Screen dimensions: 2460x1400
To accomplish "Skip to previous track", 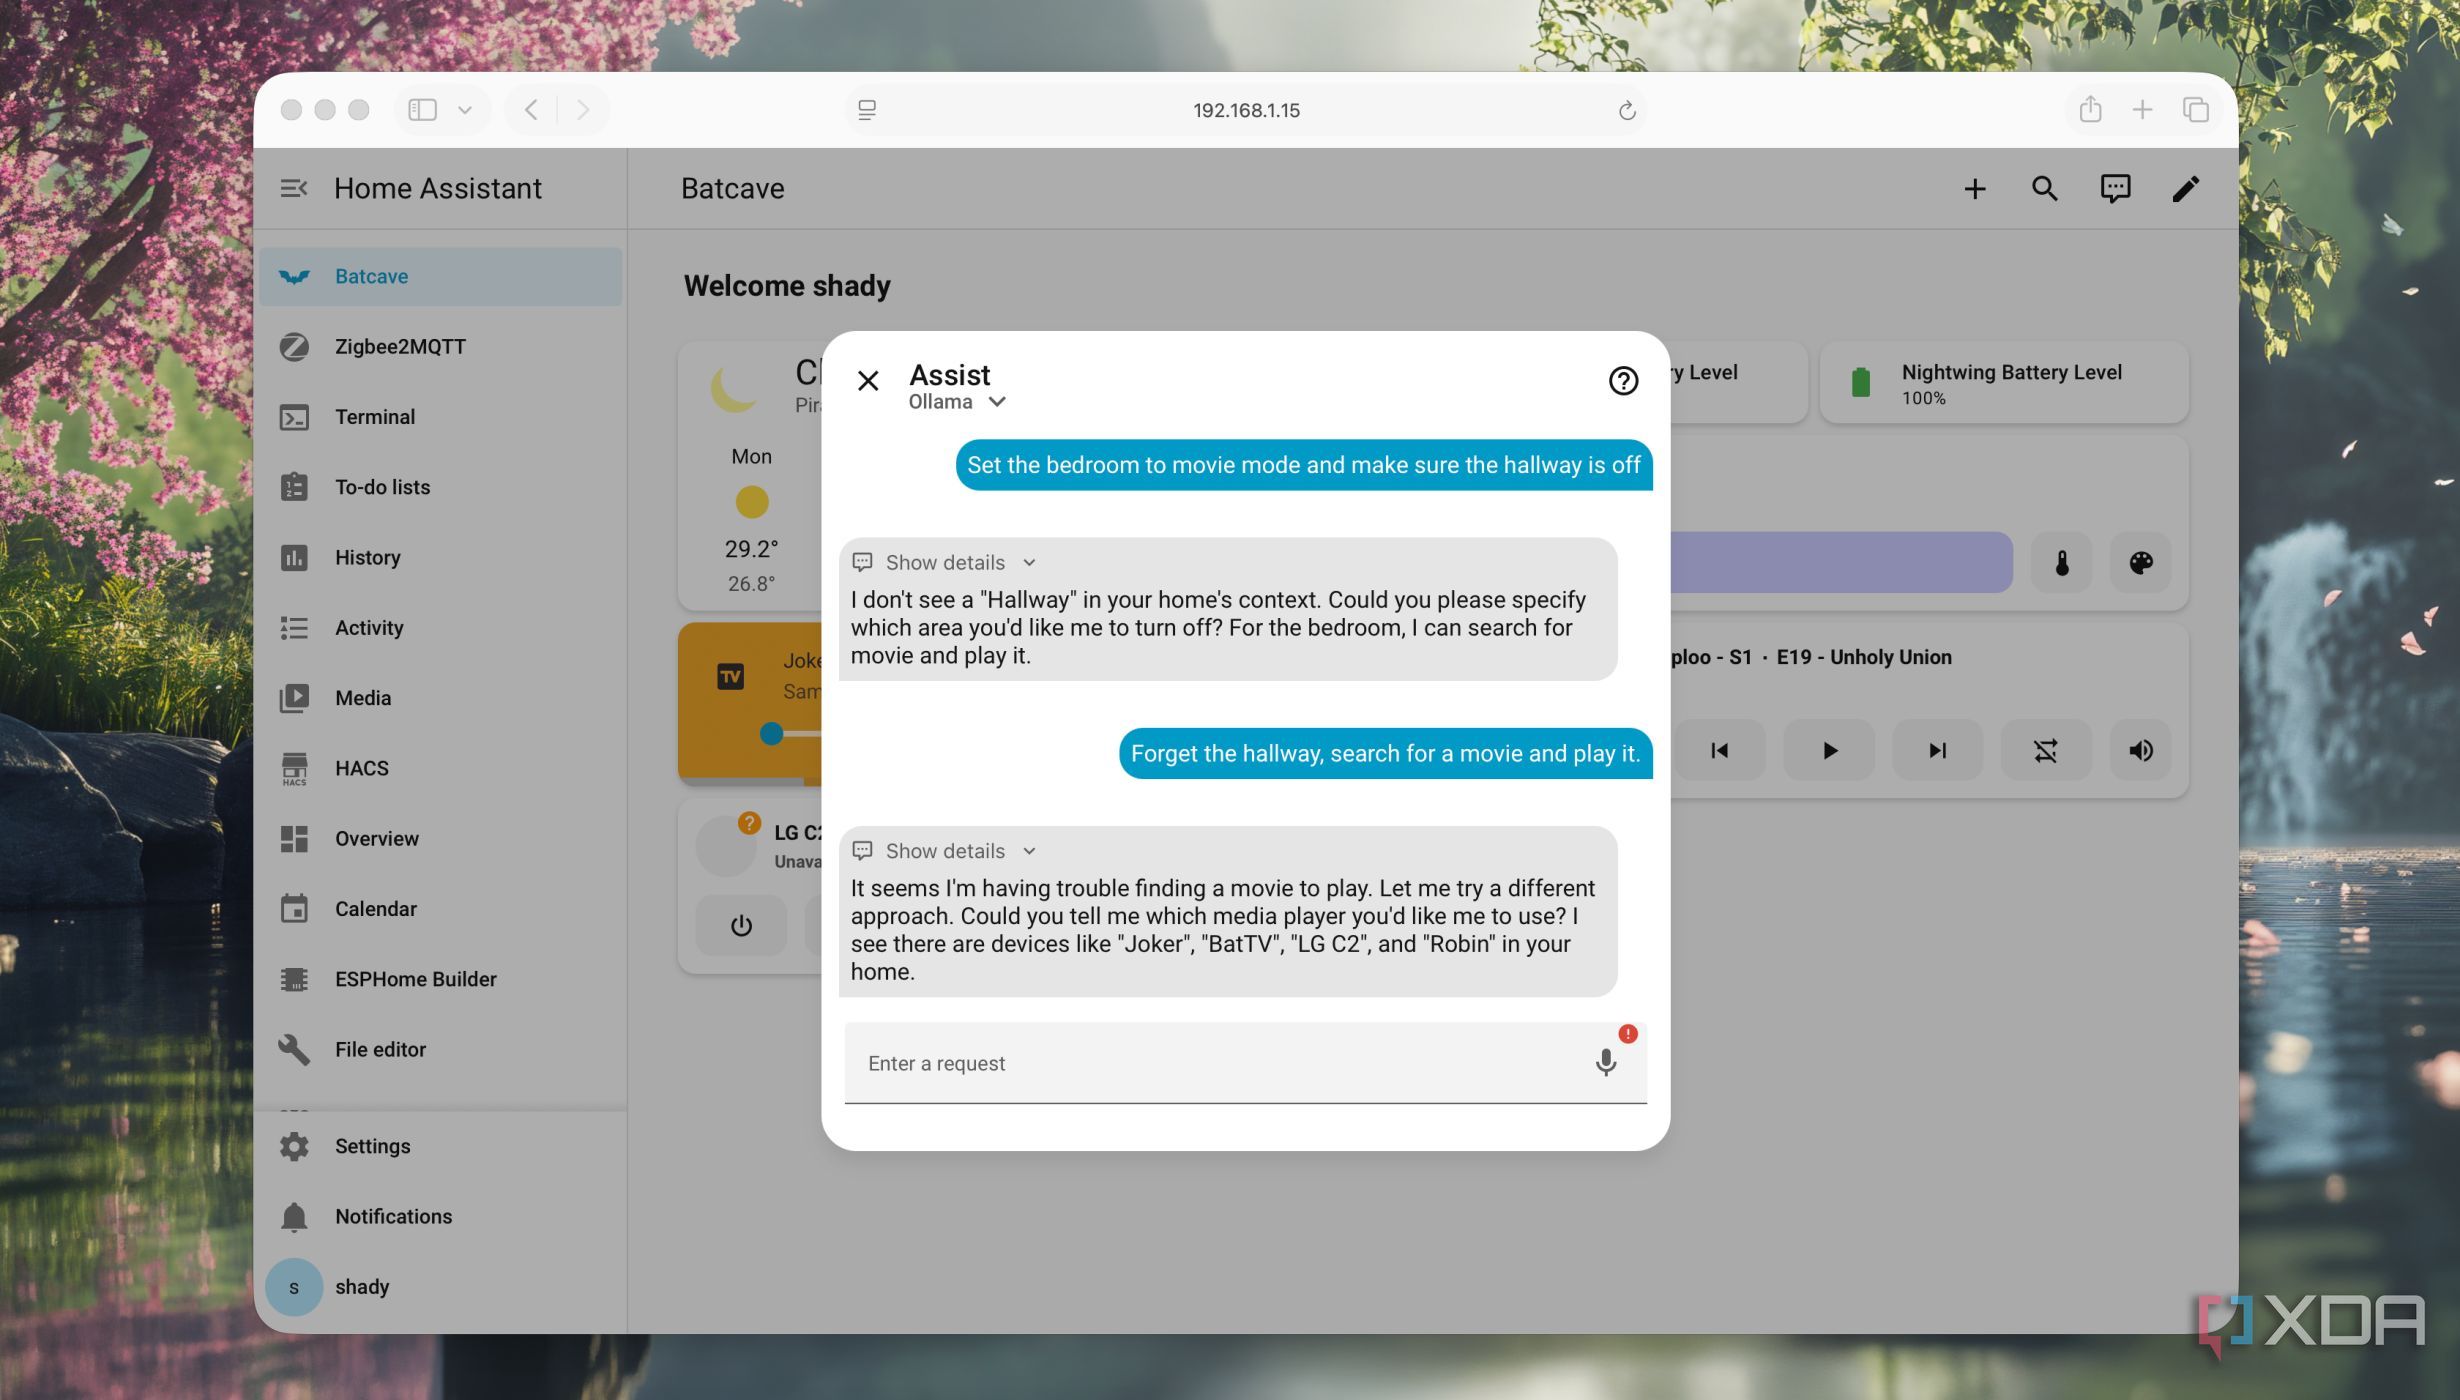I will coord(1719,750).
